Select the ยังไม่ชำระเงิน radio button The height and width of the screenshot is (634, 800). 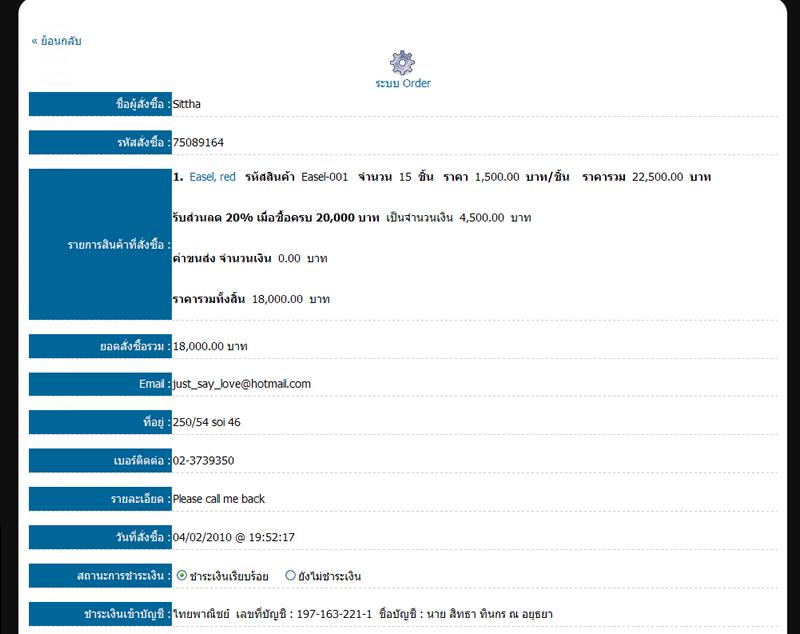pos(291,576)
